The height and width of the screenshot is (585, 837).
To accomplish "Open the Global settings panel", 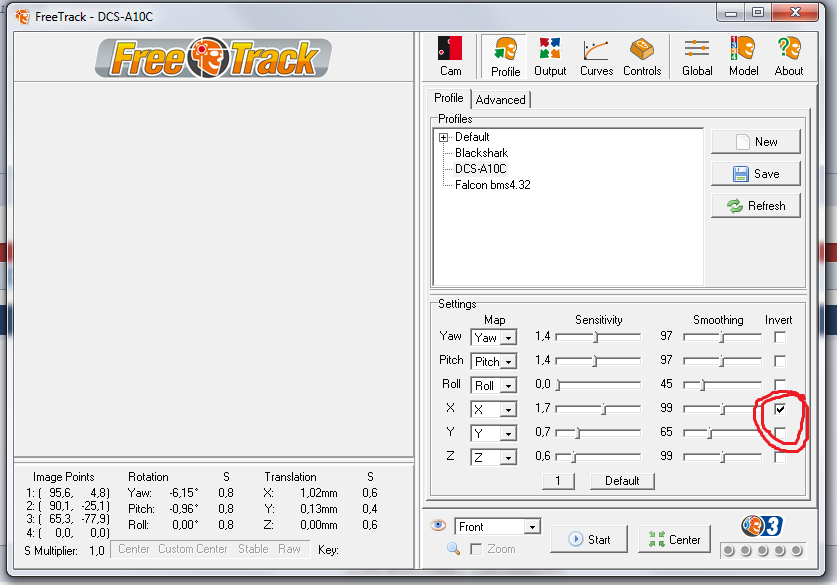I will (697, 56).
